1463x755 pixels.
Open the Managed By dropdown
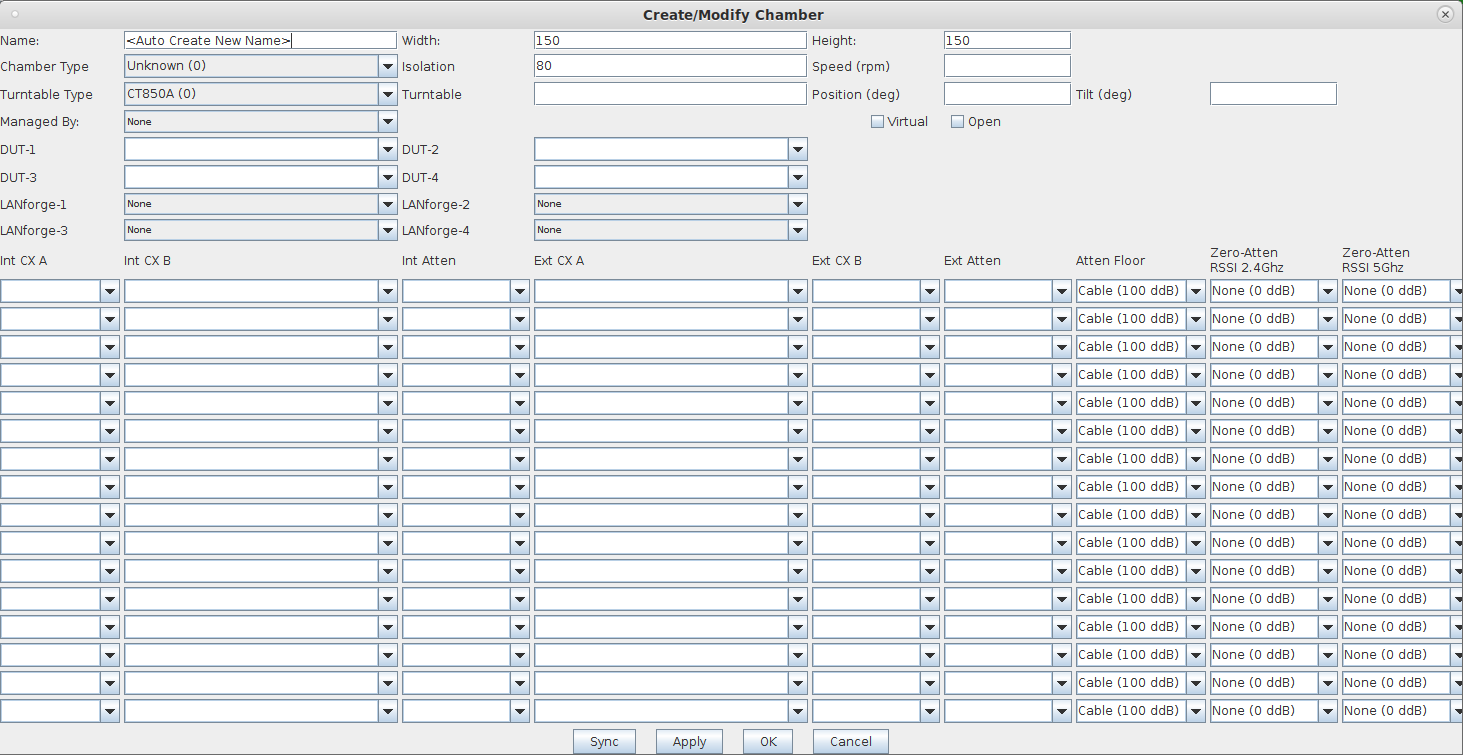260,121
